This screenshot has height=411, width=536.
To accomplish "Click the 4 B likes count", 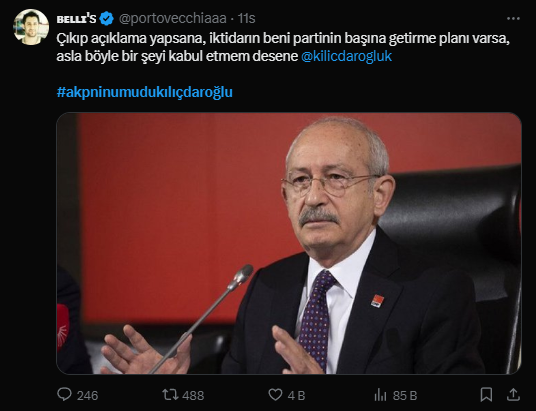I will pos(296,396).
